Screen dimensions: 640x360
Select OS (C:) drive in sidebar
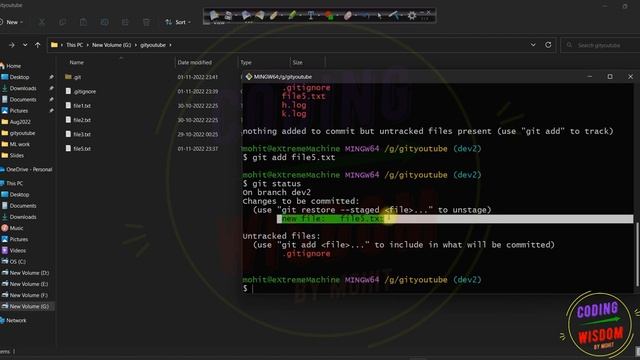click(14, 262)
